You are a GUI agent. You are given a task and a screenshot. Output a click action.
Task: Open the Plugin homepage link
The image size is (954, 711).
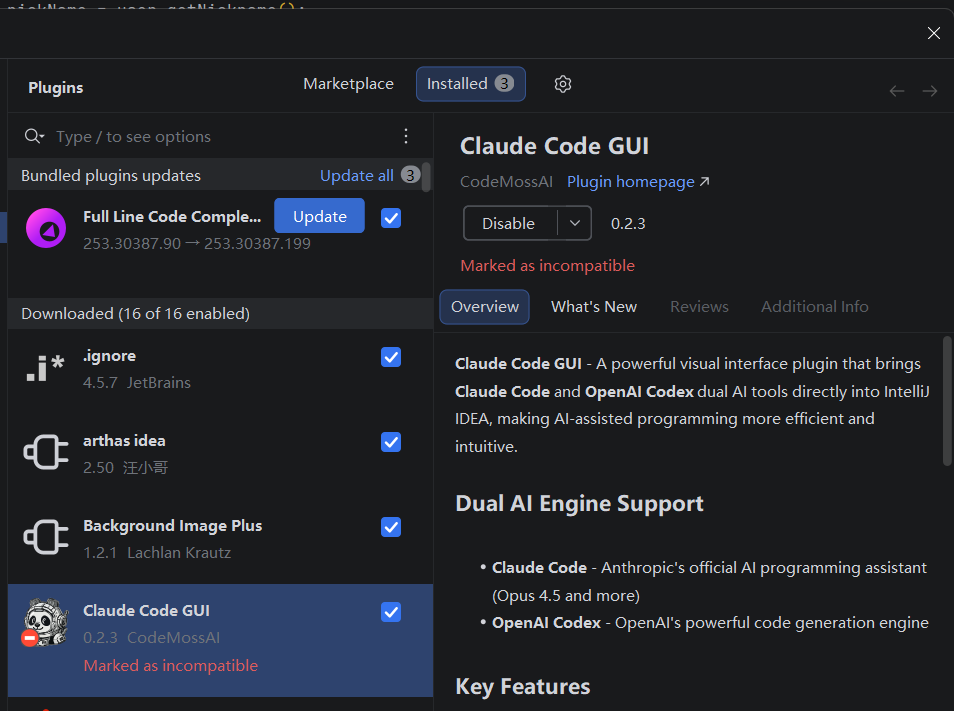click(638, 182)
